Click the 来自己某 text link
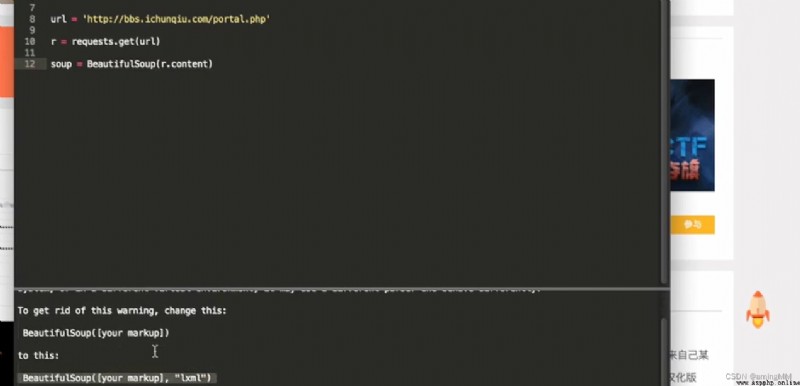This screenshot has width=800, height=386. tap(689, 355)
